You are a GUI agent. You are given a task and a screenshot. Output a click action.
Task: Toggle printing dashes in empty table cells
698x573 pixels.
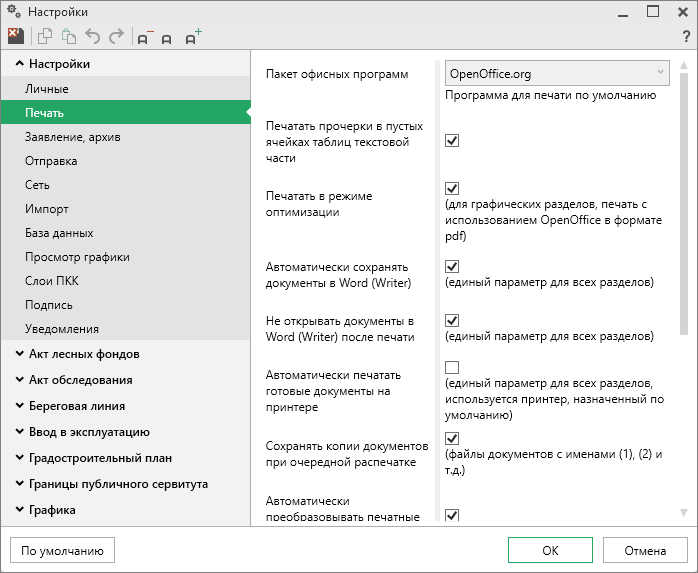pyautogui.click(x=452, y=140)
